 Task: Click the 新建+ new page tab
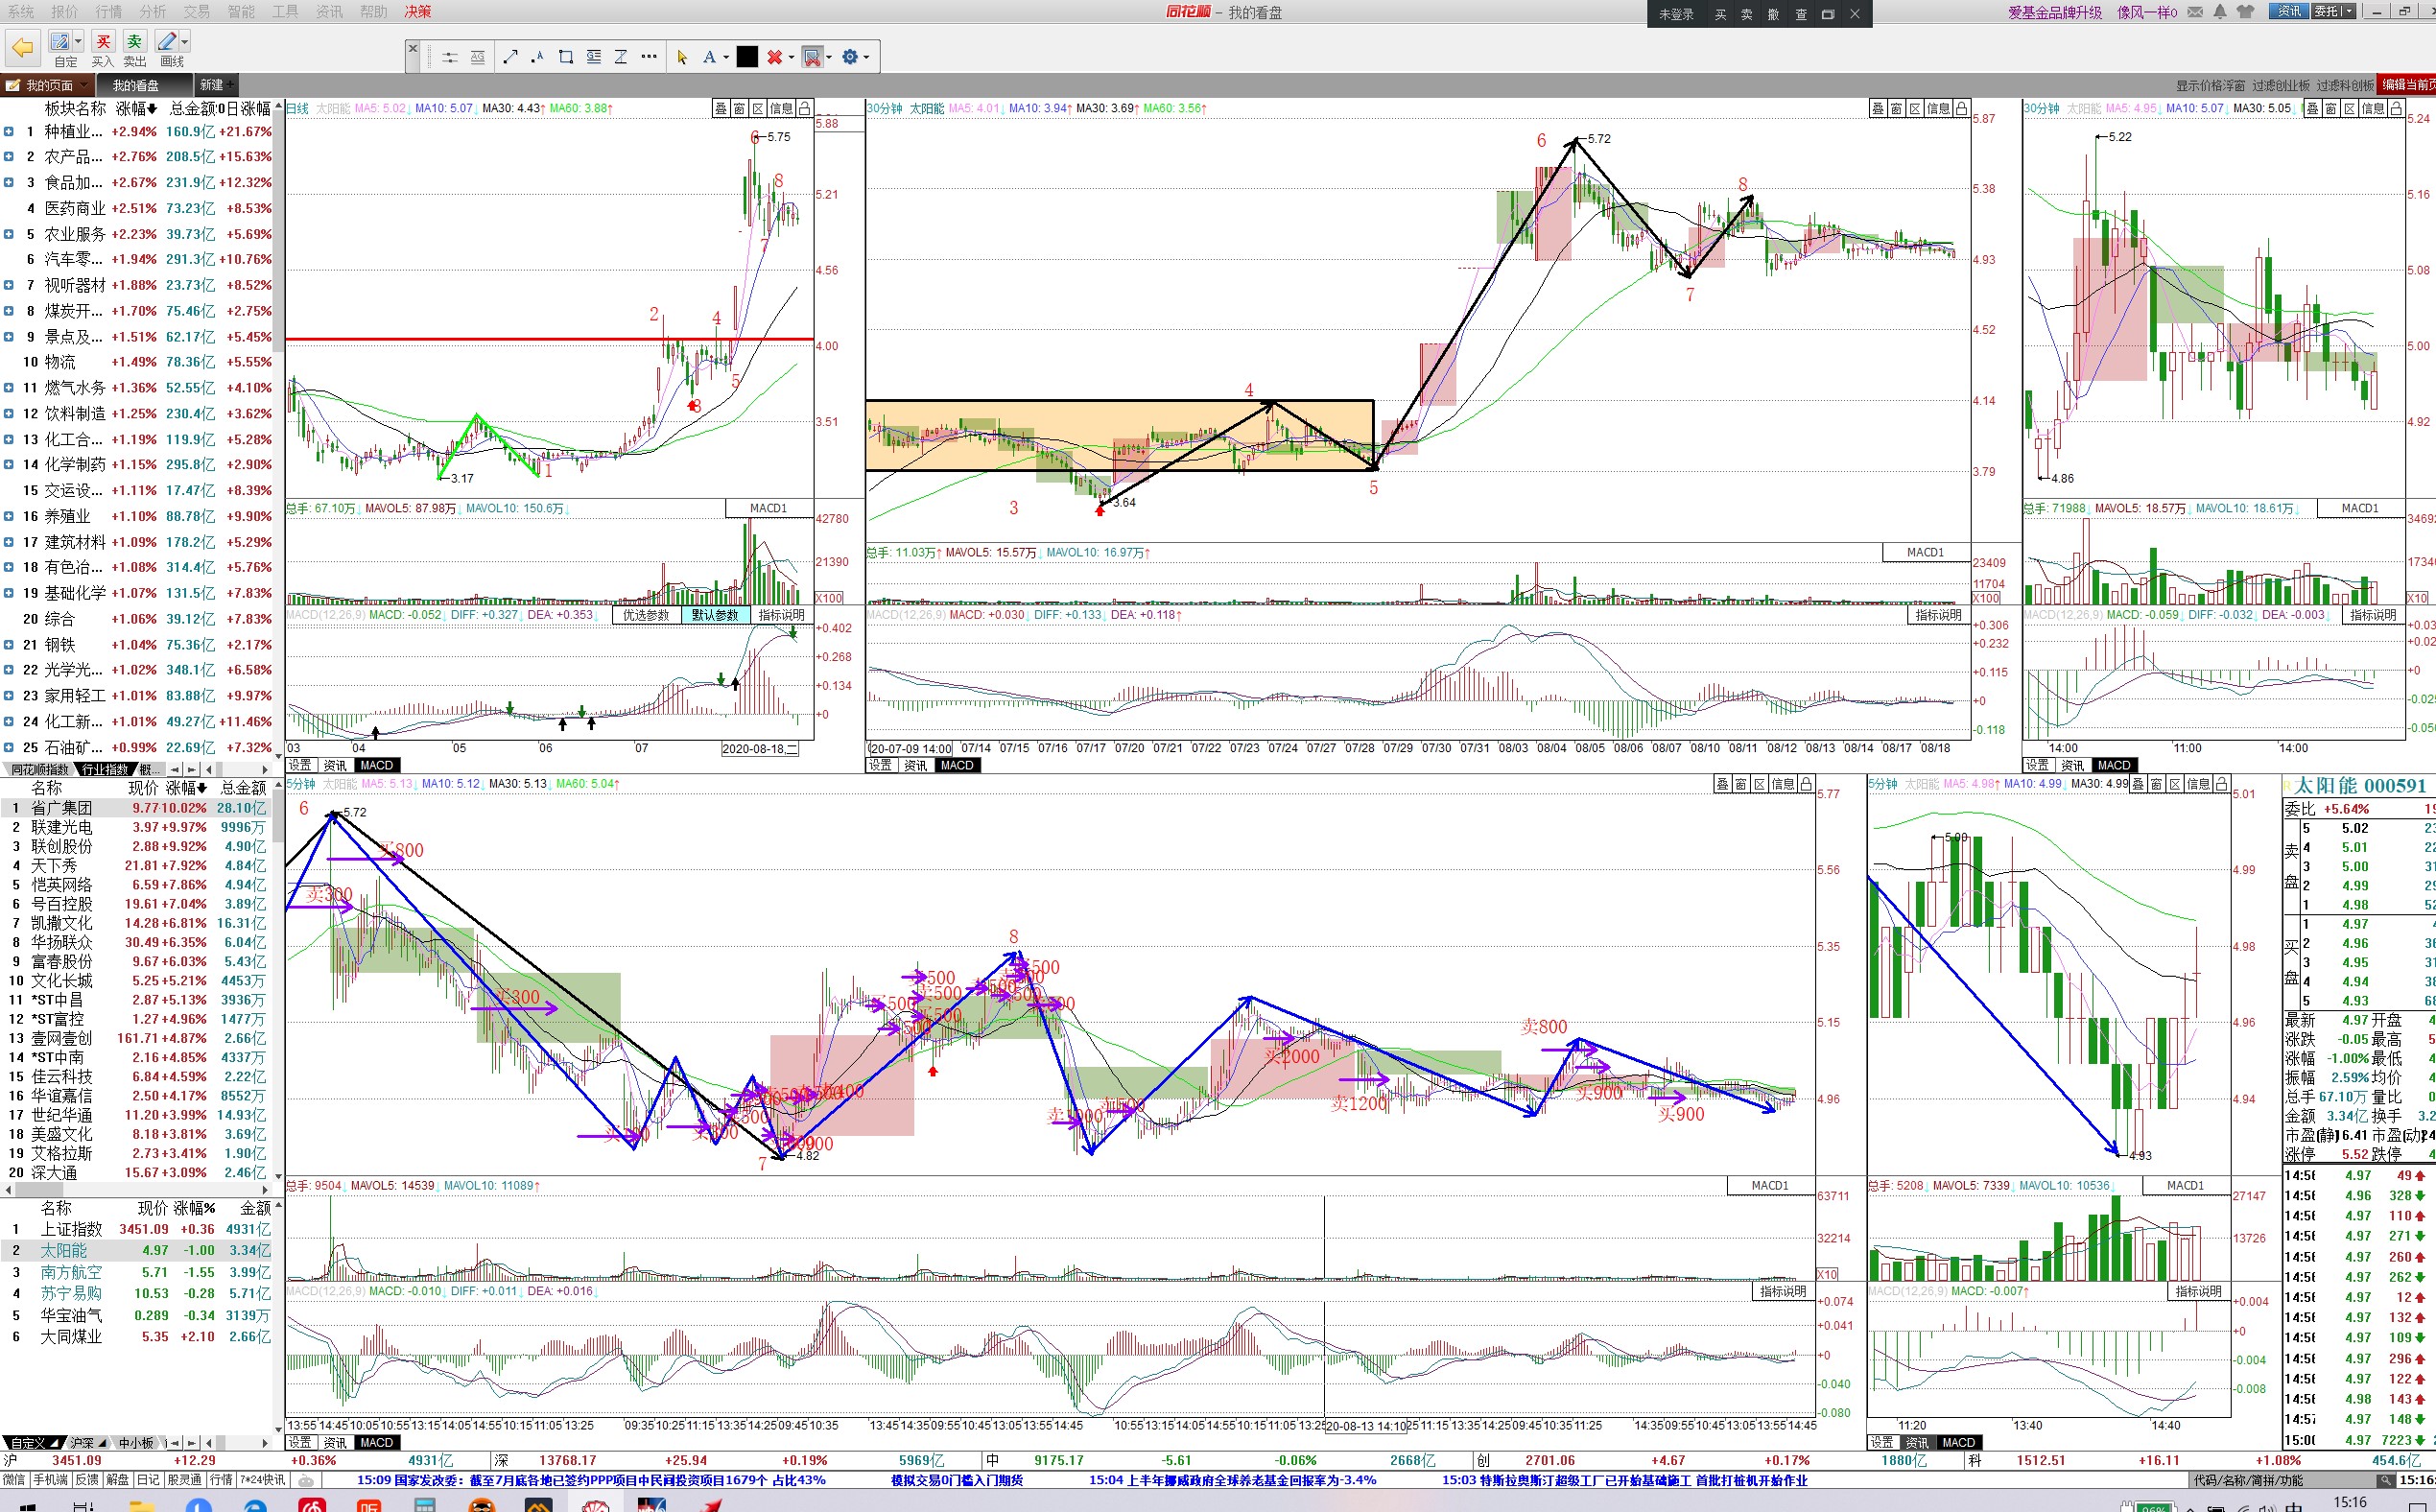click(x=216, y=85)
